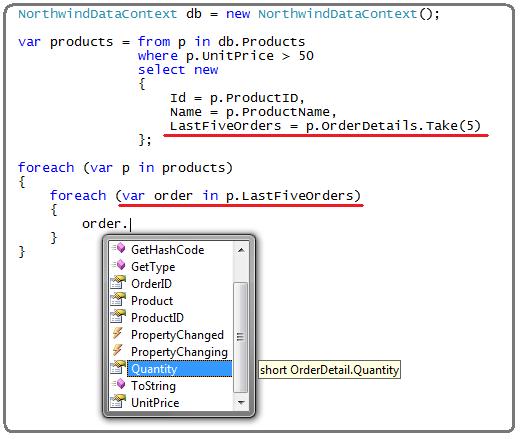Click the PropertyChanged event lightning icon
Image resolution: width=523 pixels, height=439 pixels.
click(117, 334)
